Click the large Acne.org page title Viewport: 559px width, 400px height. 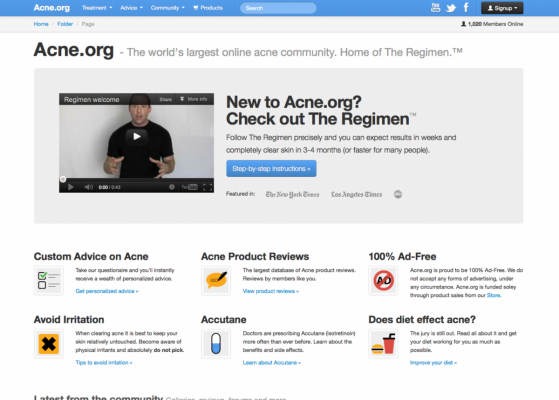[74, 50]
